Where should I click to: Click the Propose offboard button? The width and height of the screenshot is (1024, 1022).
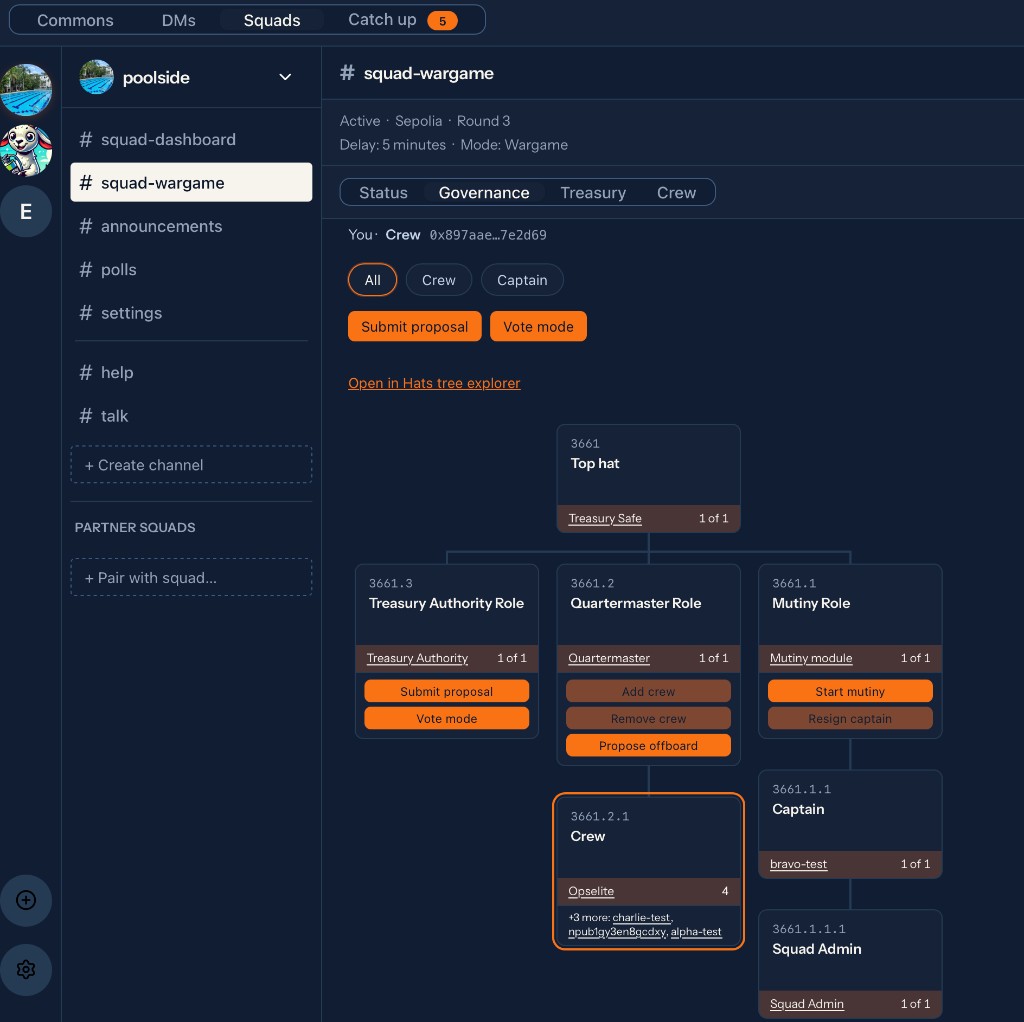tap(648, 745)
